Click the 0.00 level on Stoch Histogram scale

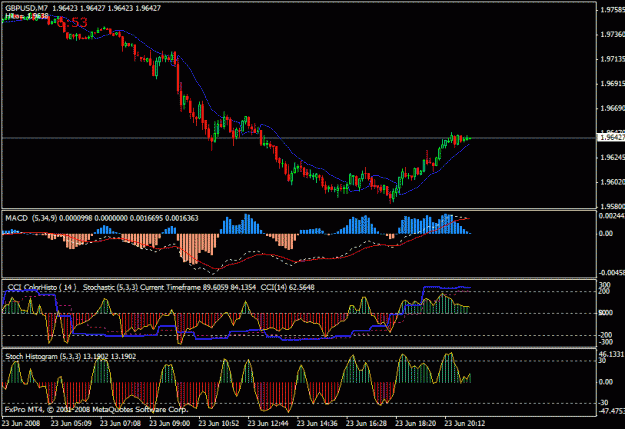tap(606, 382)
